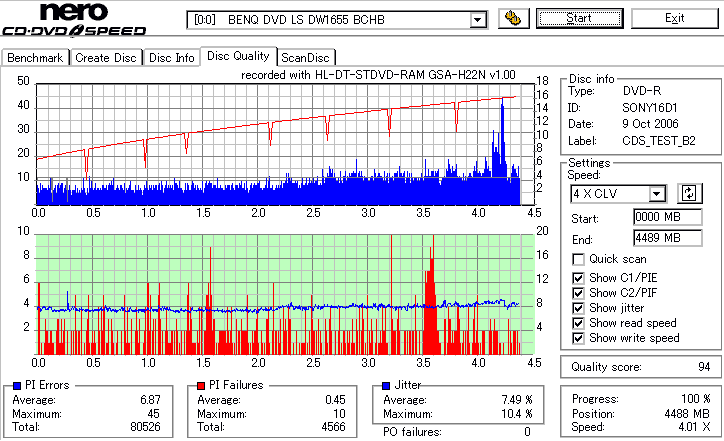Uncheck Show C2/PIF option

[578, 293]
